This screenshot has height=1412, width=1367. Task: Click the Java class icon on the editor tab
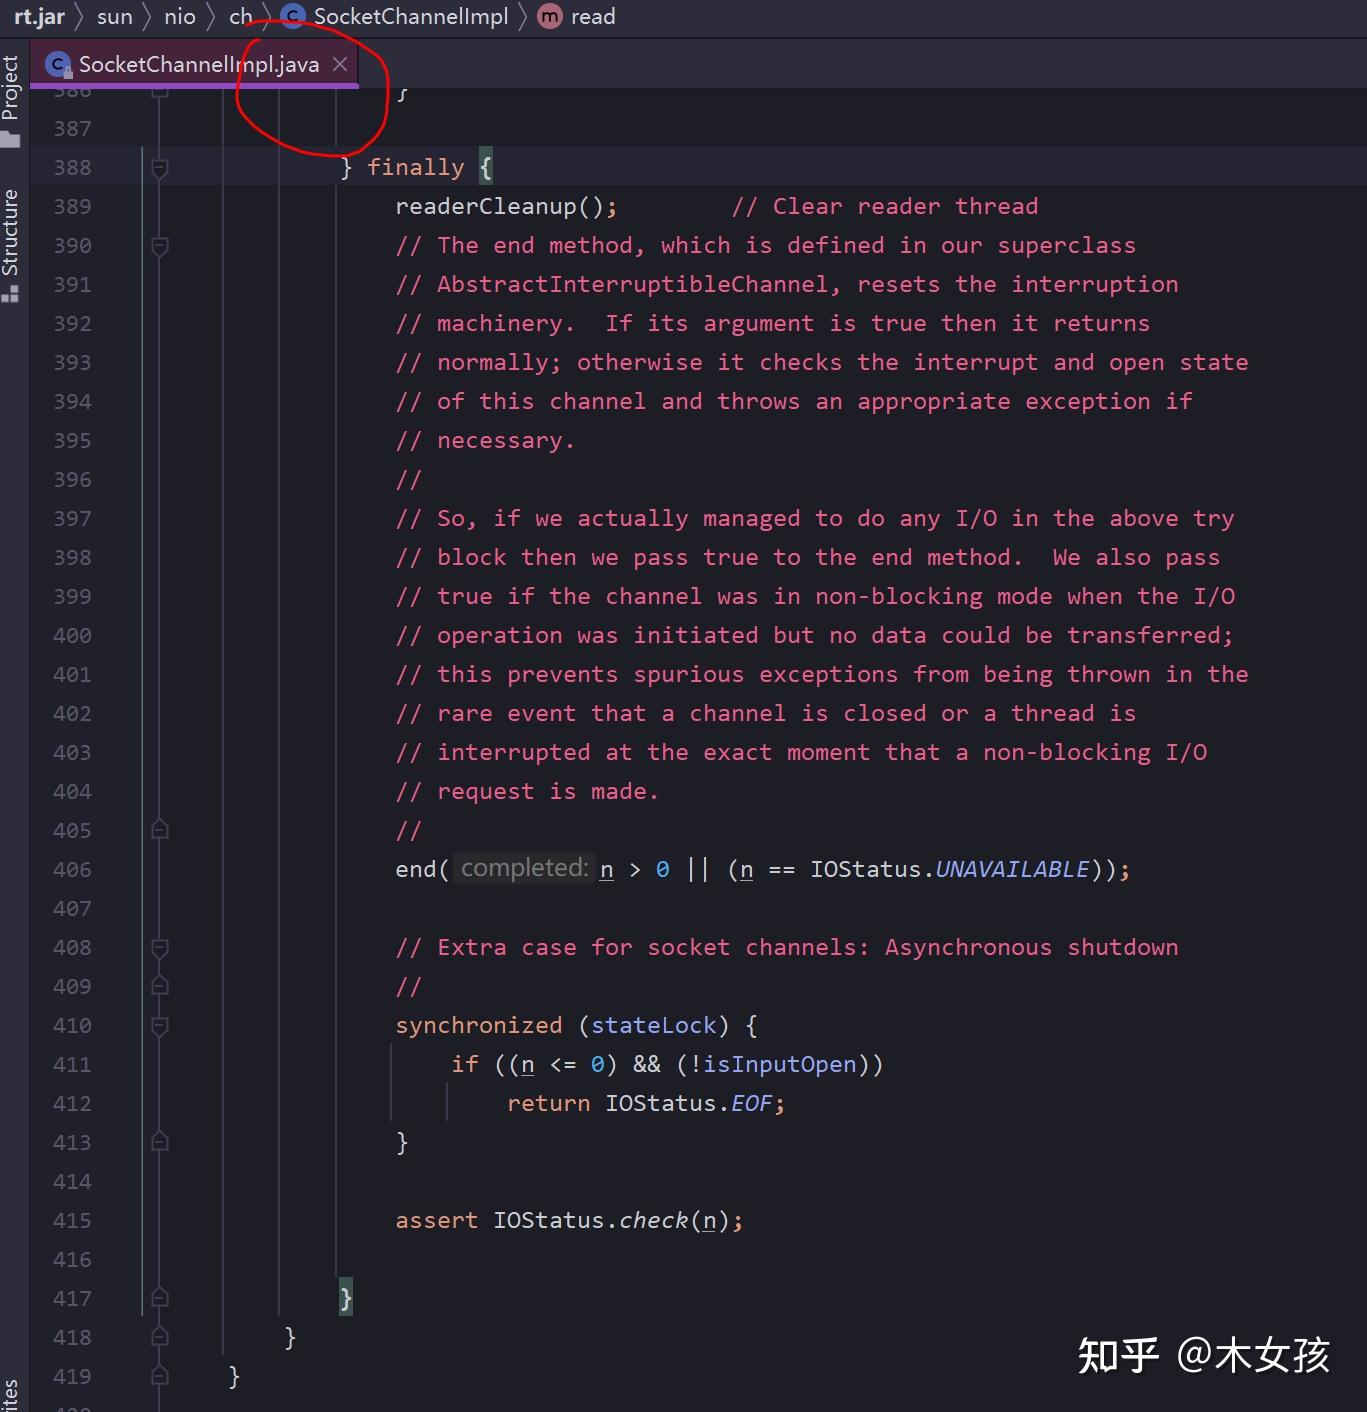tap(58, 63)
